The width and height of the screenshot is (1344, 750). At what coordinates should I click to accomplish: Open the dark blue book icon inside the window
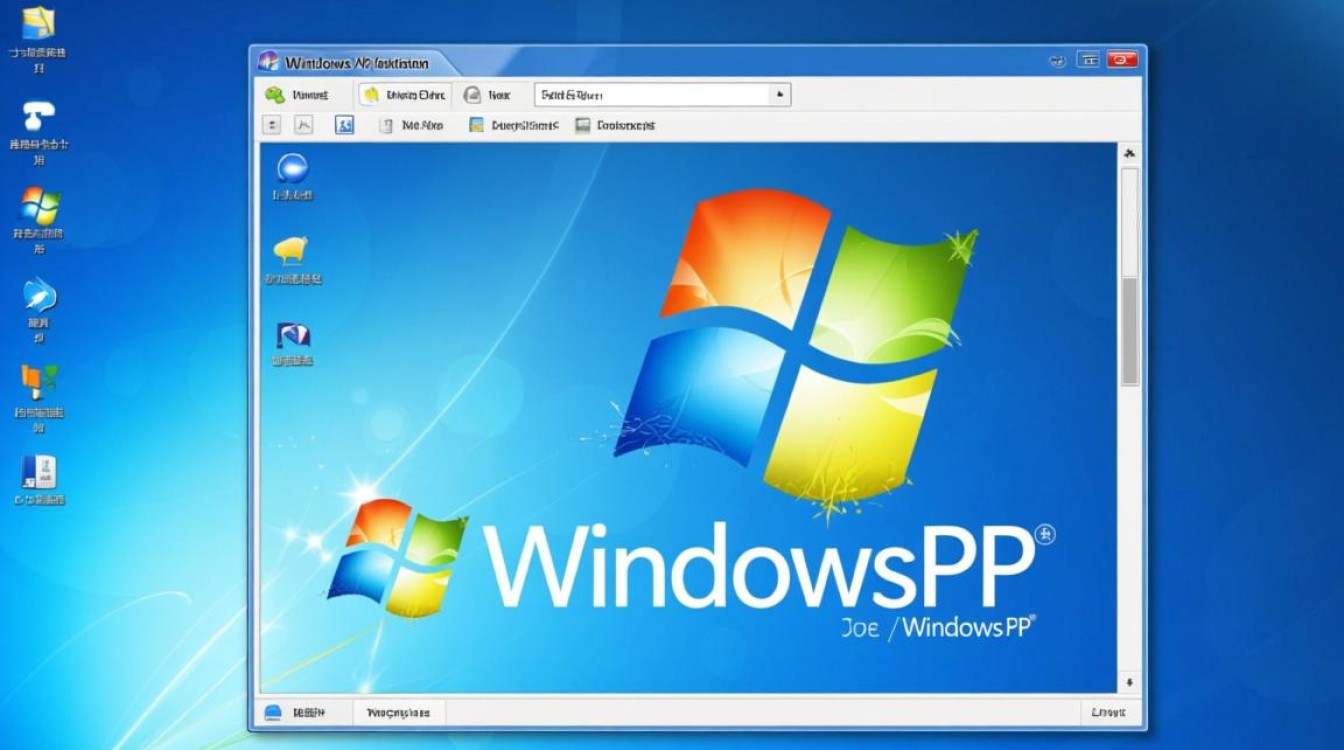(293, 334)
